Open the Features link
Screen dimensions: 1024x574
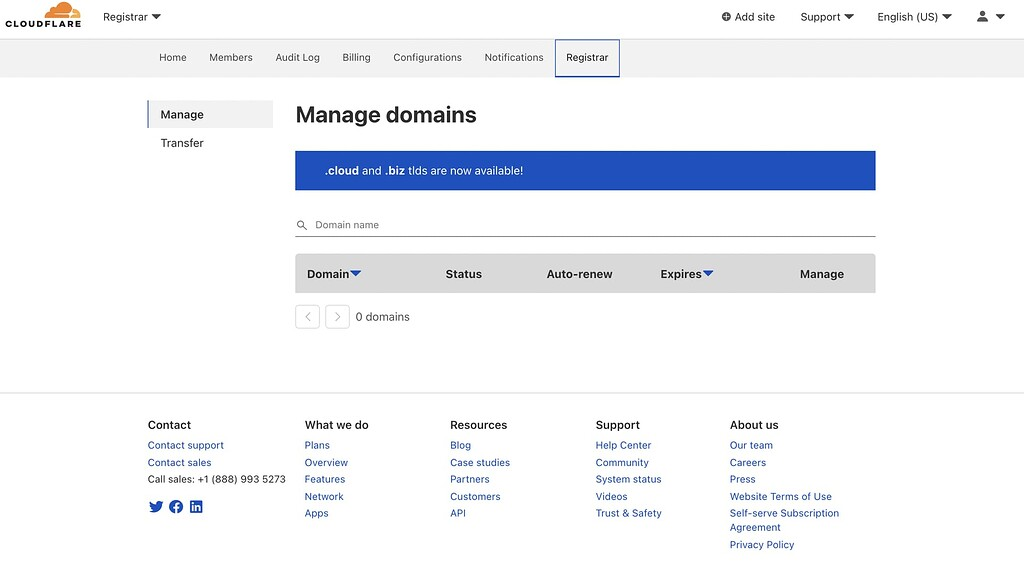click(x=325, y=479)
